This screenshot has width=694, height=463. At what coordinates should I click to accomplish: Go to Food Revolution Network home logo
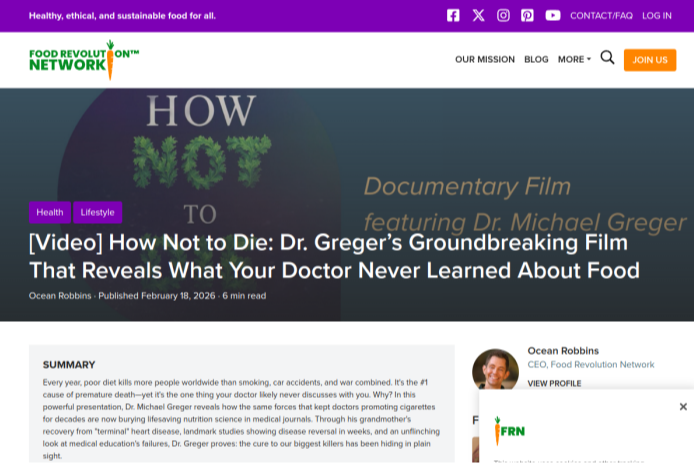84,60
